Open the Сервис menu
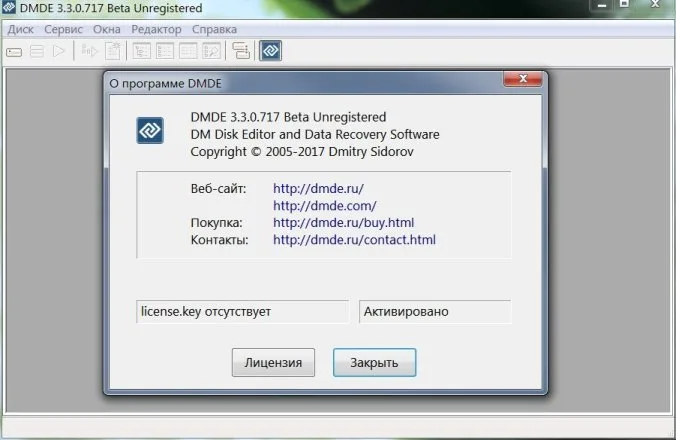This screenshot has height=440, width=676. 63,29
